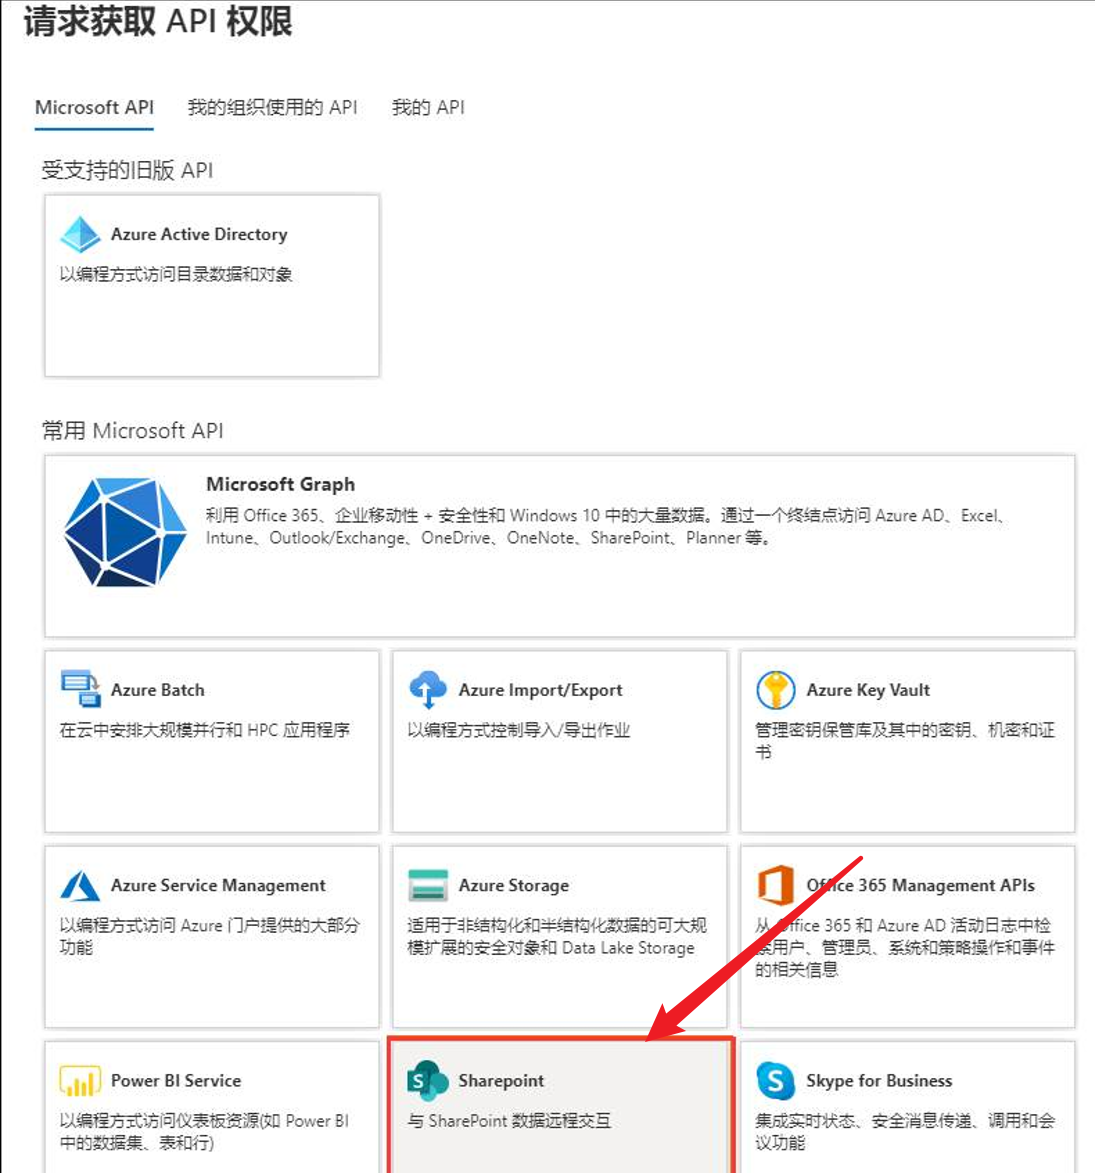Click the Office 365 Management APIs description

(905, 947)
